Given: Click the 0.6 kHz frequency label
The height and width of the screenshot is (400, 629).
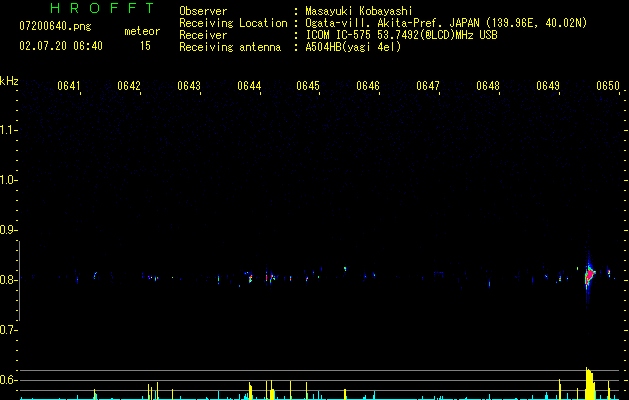Looking at the screenshot, I should [7, 380].
